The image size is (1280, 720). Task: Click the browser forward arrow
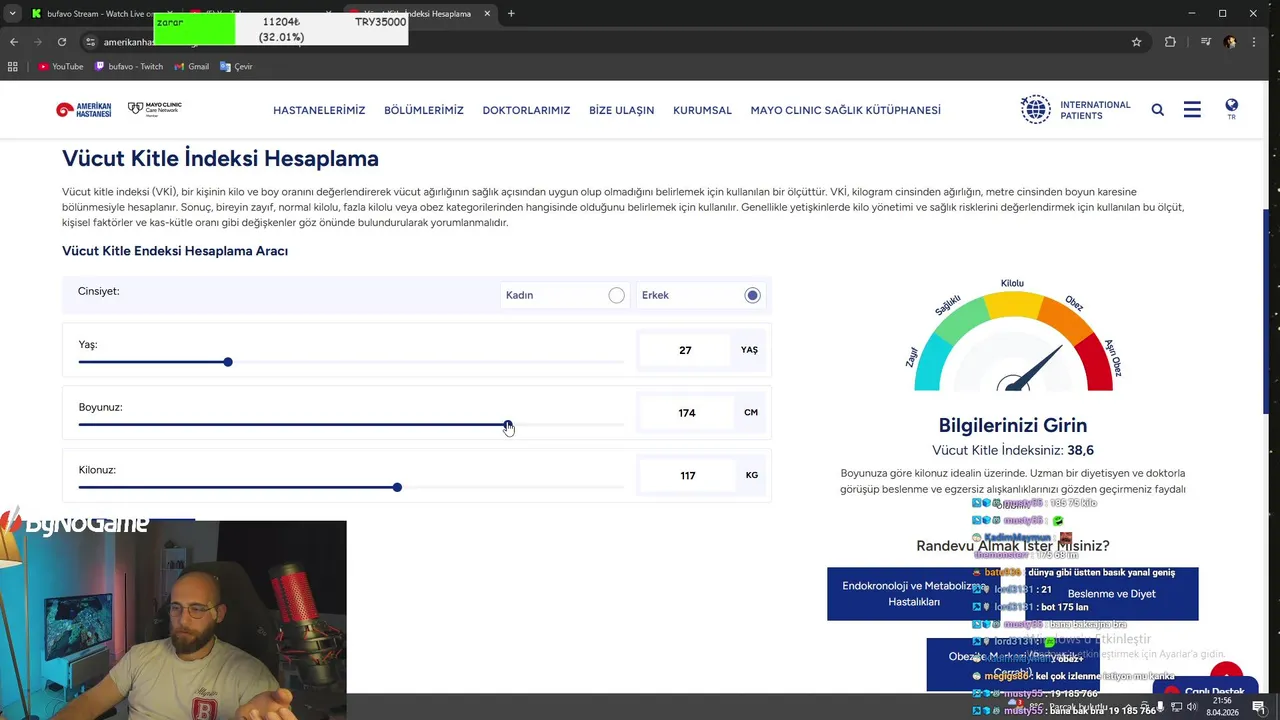pos(38,42)
